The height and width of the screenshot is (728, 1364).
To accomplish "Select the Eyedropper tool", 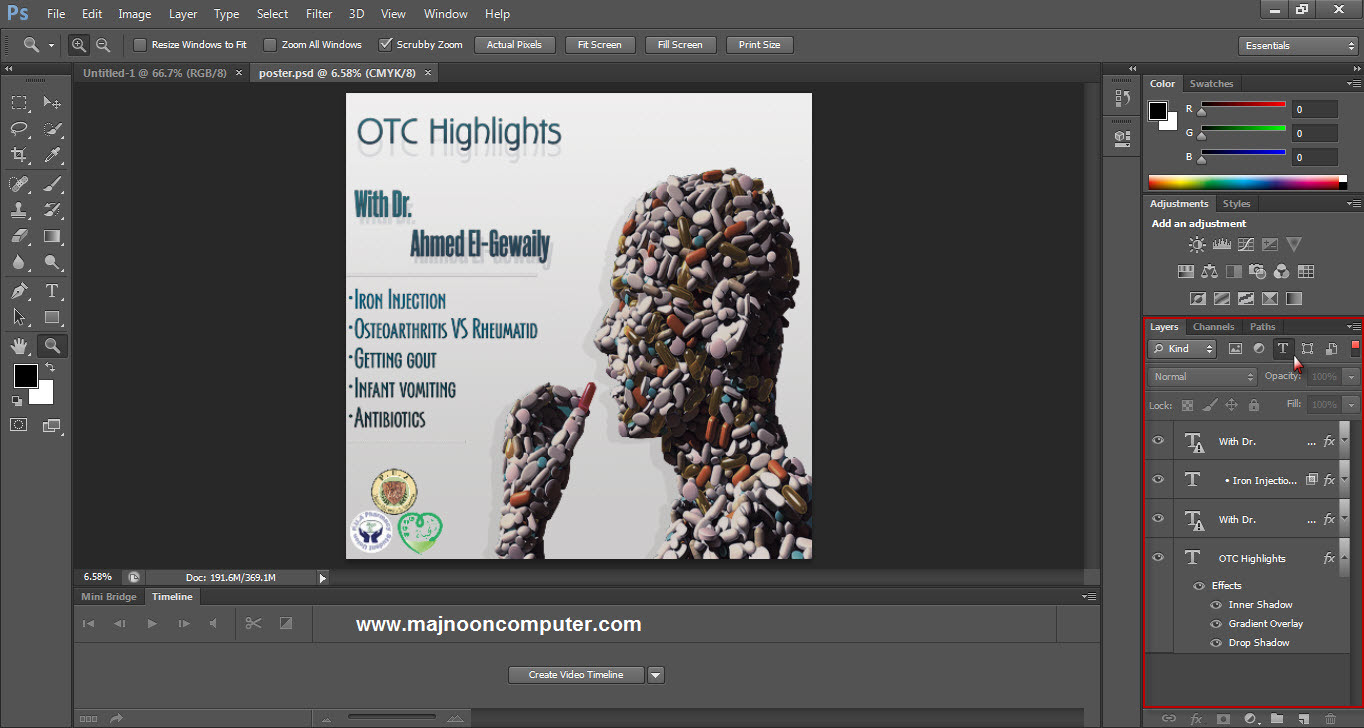I will point(52,155).
